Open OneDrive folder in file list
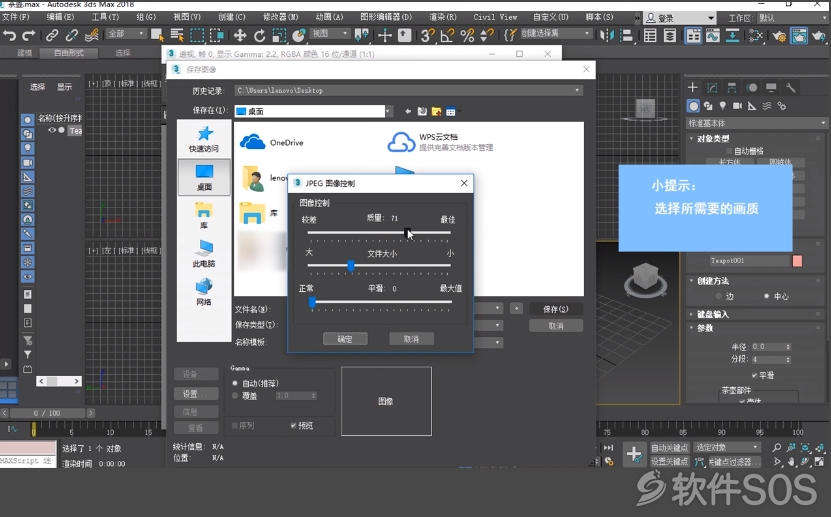 coord(271,142)
